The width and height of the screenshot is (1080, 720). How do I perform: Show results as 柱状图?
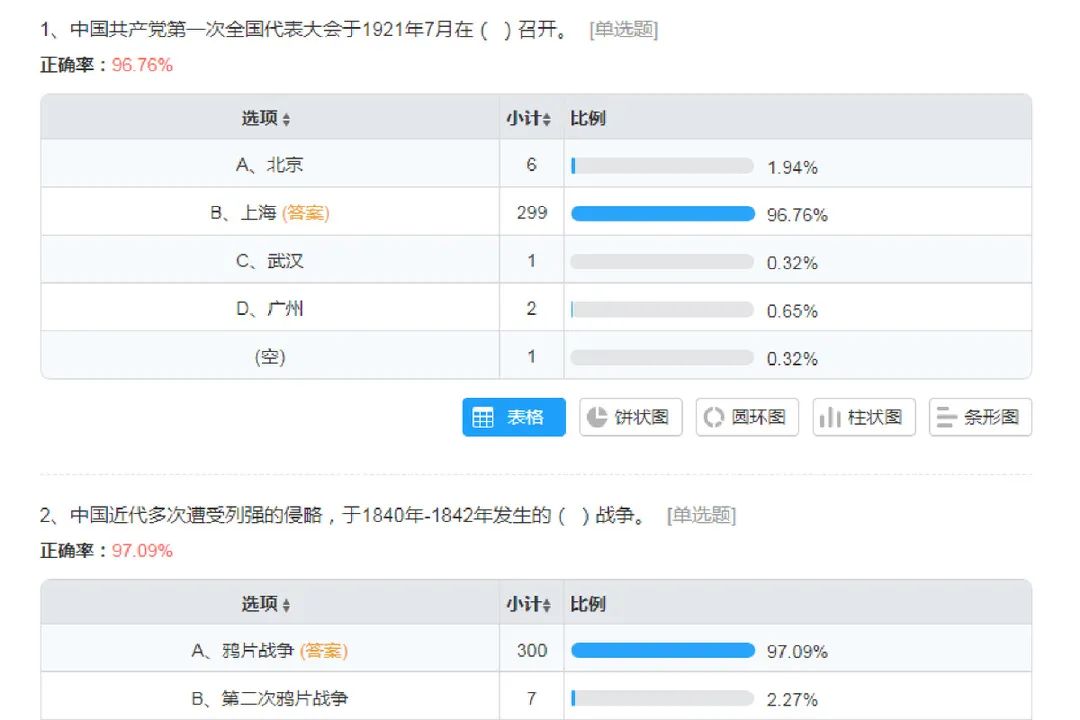click(x=864, y=418)
